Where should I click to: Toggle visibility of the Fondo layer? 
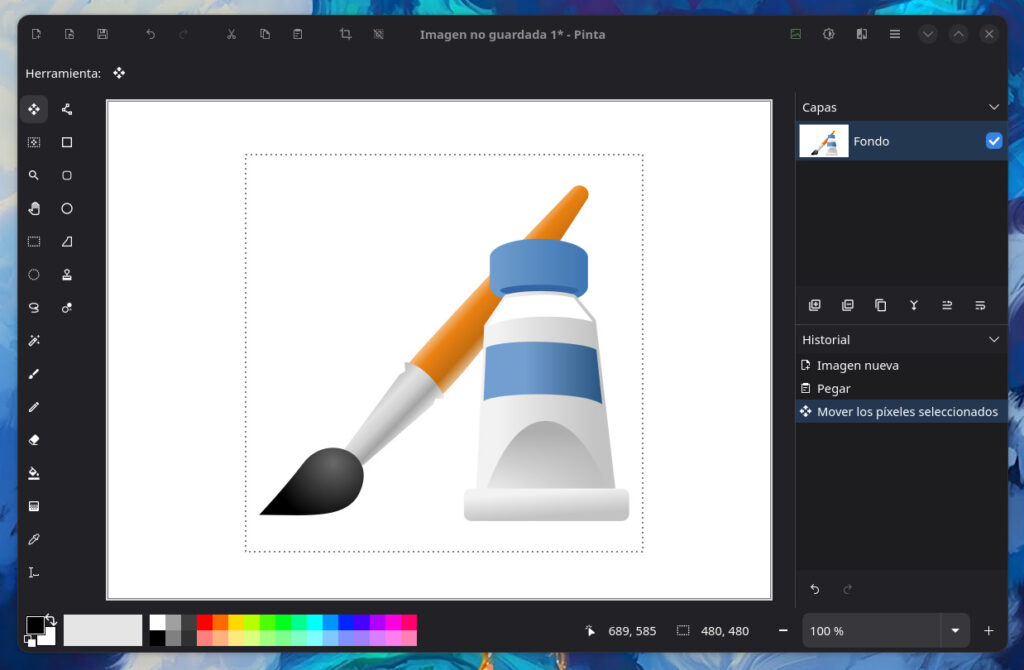(x=994, y=141)
